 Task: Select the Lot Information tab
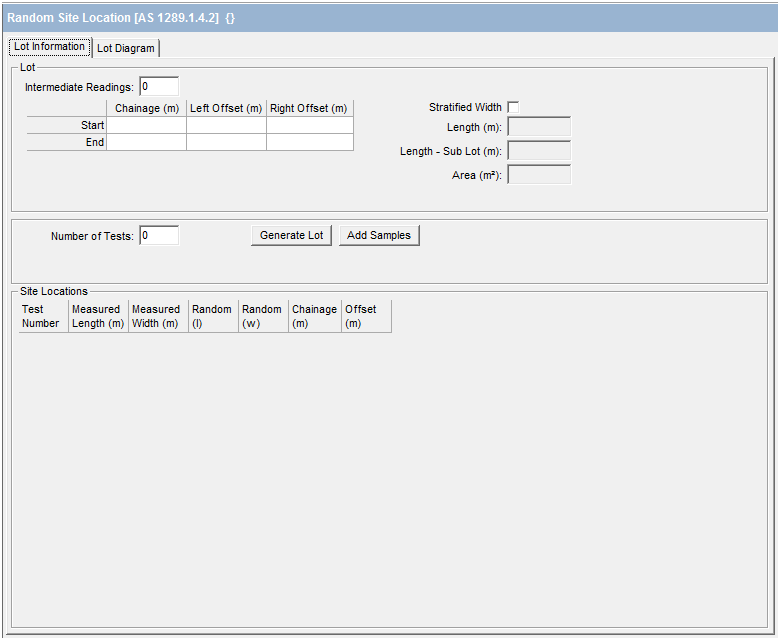coord(50,47)
